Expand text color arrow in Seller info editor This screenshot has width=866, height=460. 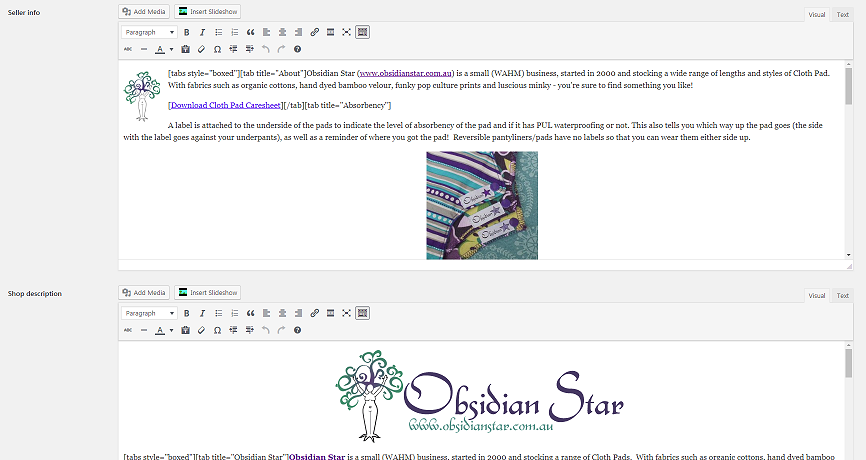click(x=171, y=48)
